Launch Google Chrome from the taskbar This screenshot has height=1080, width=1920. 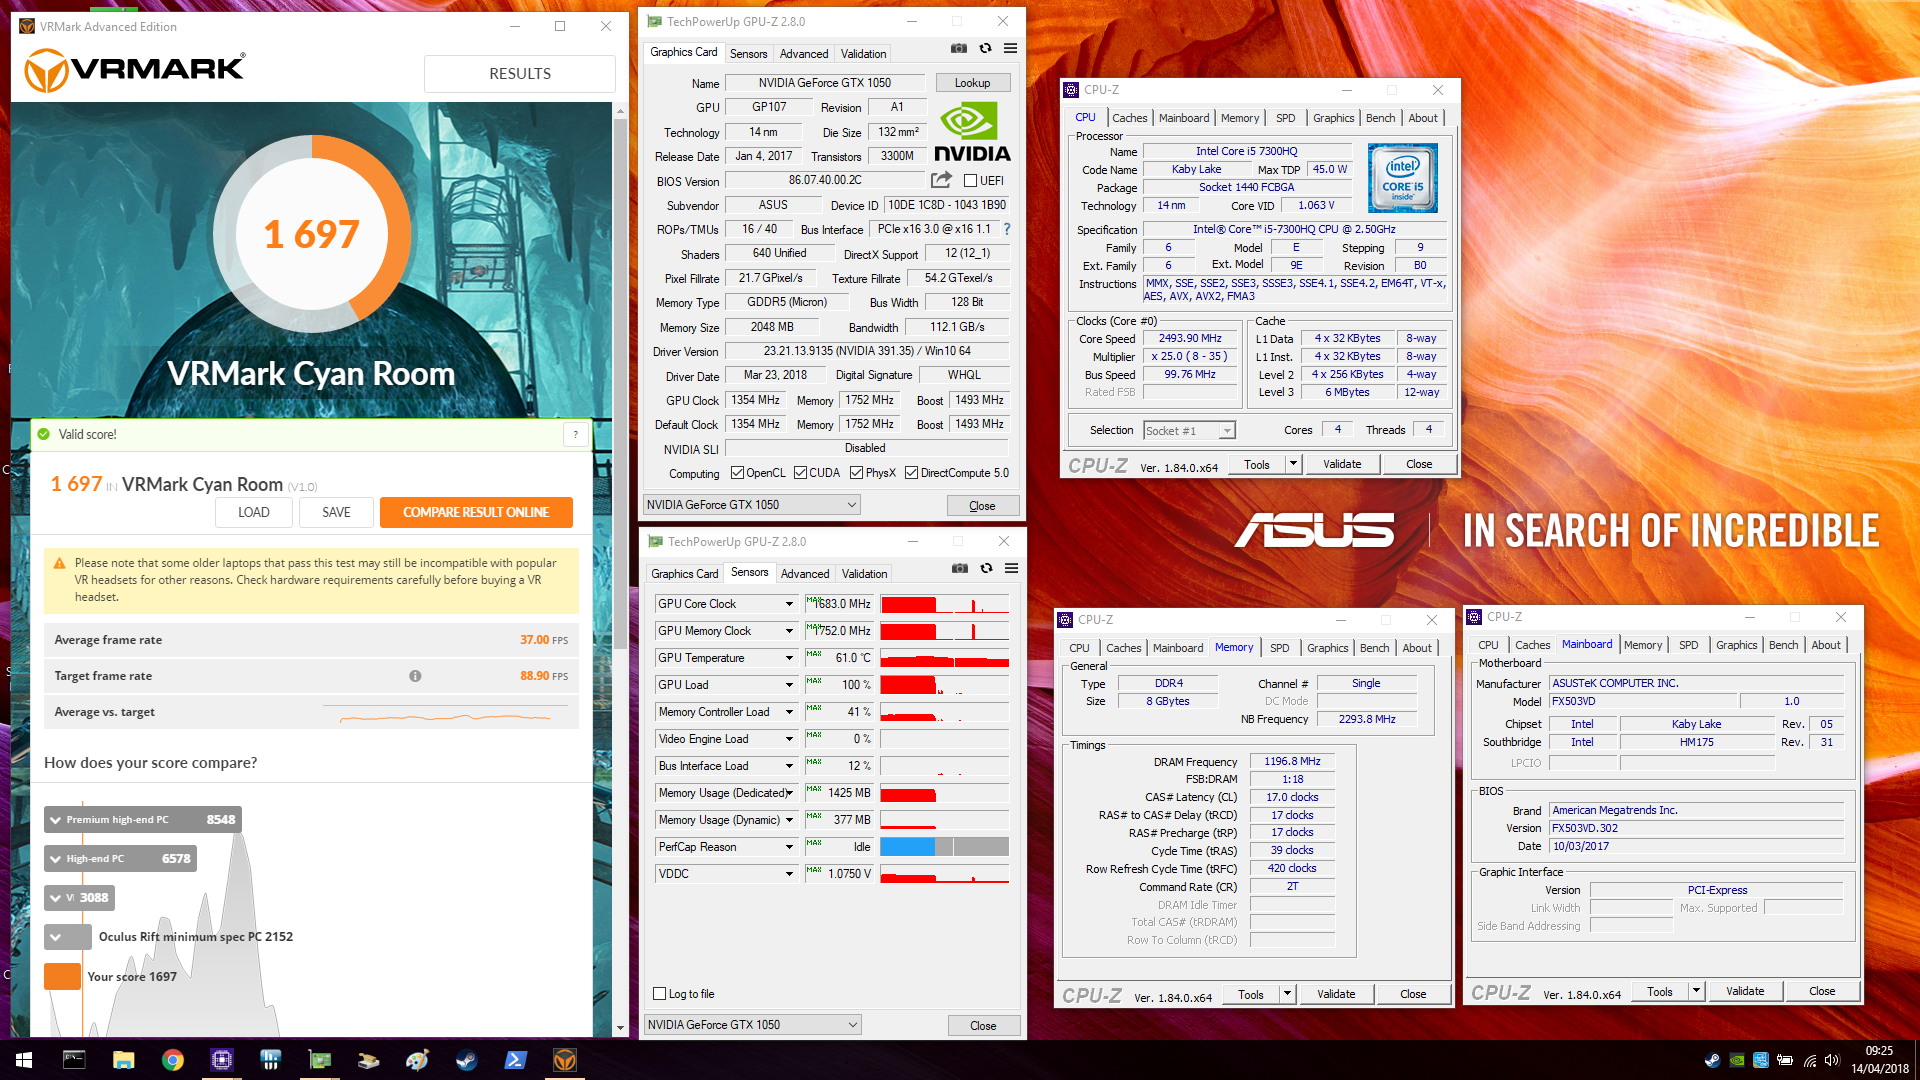(172, 1060)
